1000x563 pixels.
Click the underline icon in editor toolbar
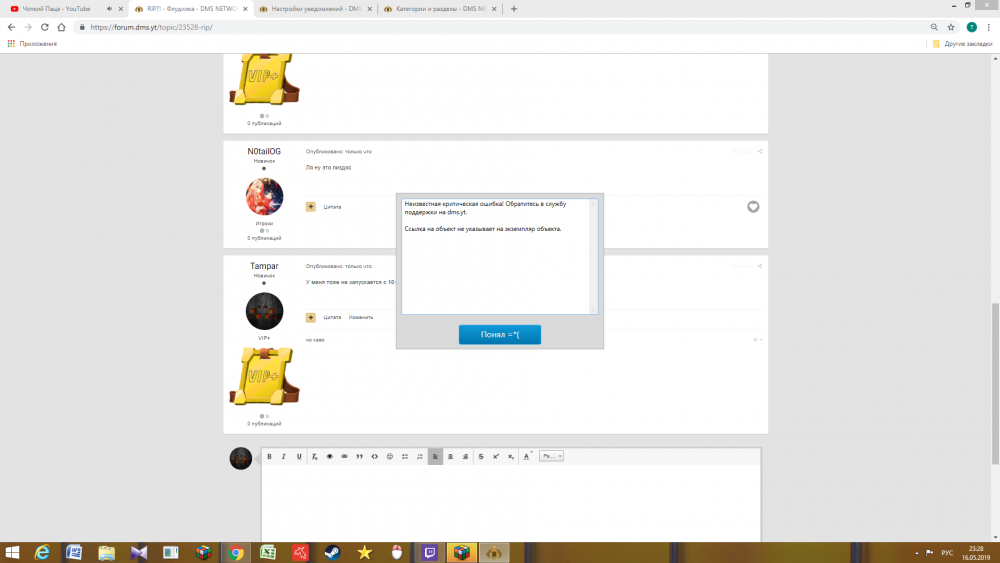(x=299, y=456)
